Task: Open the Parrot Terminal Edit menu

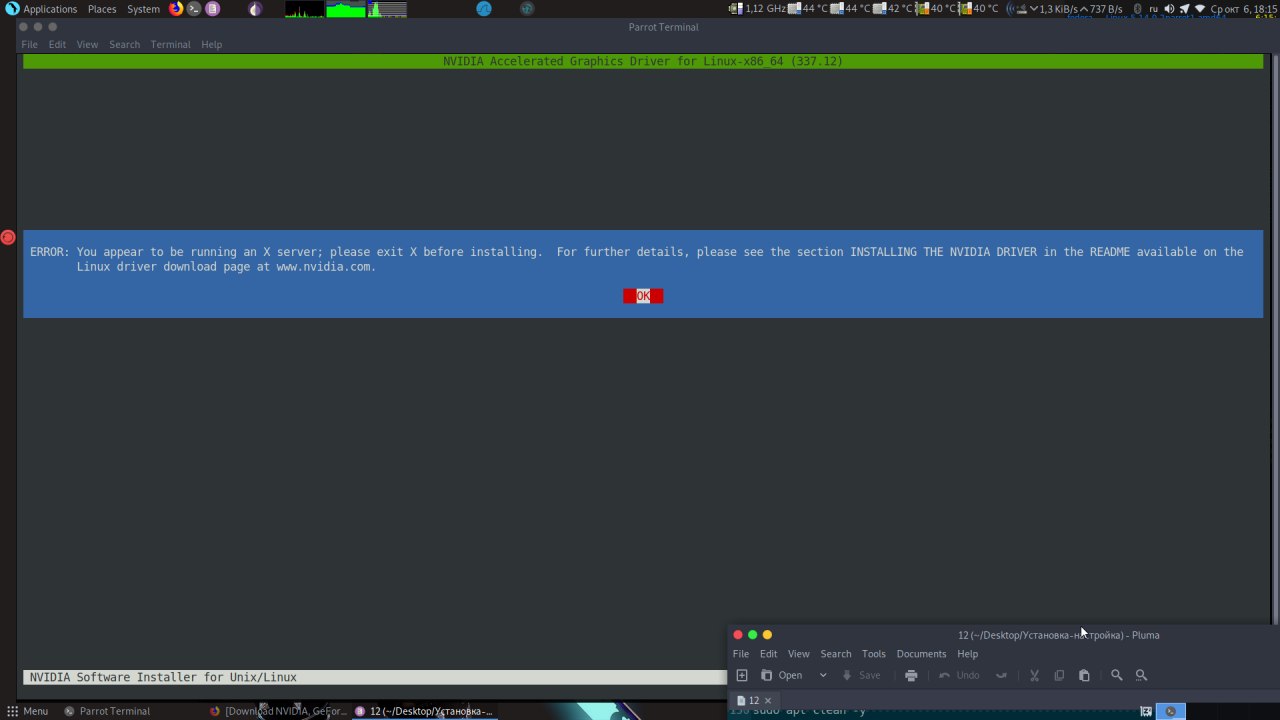Action: click(x=57, y=45)
